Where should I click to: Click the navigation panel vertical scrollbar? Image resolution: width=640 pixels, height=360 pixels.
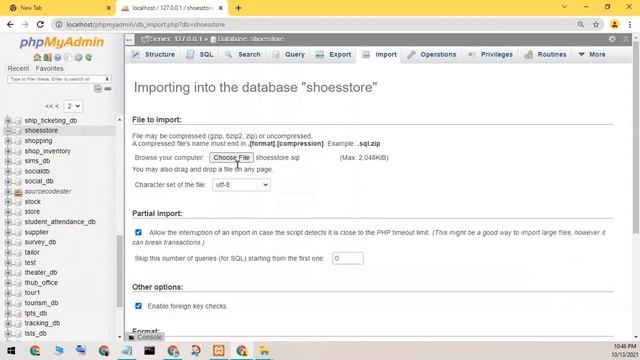120,271
